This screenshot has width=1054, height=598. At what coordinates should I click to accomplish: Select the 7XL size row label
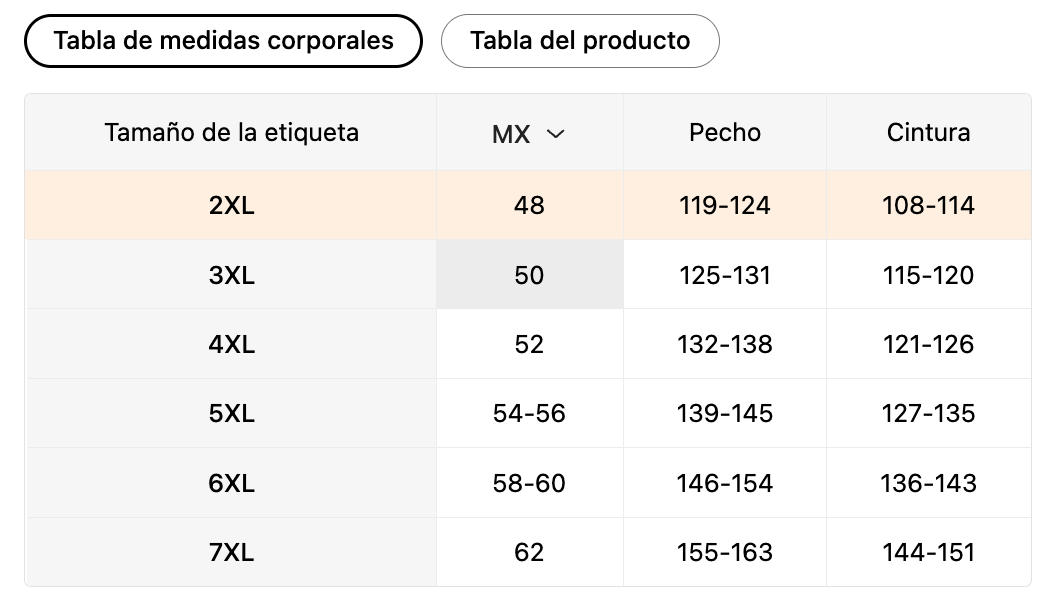tap(231, 552)
